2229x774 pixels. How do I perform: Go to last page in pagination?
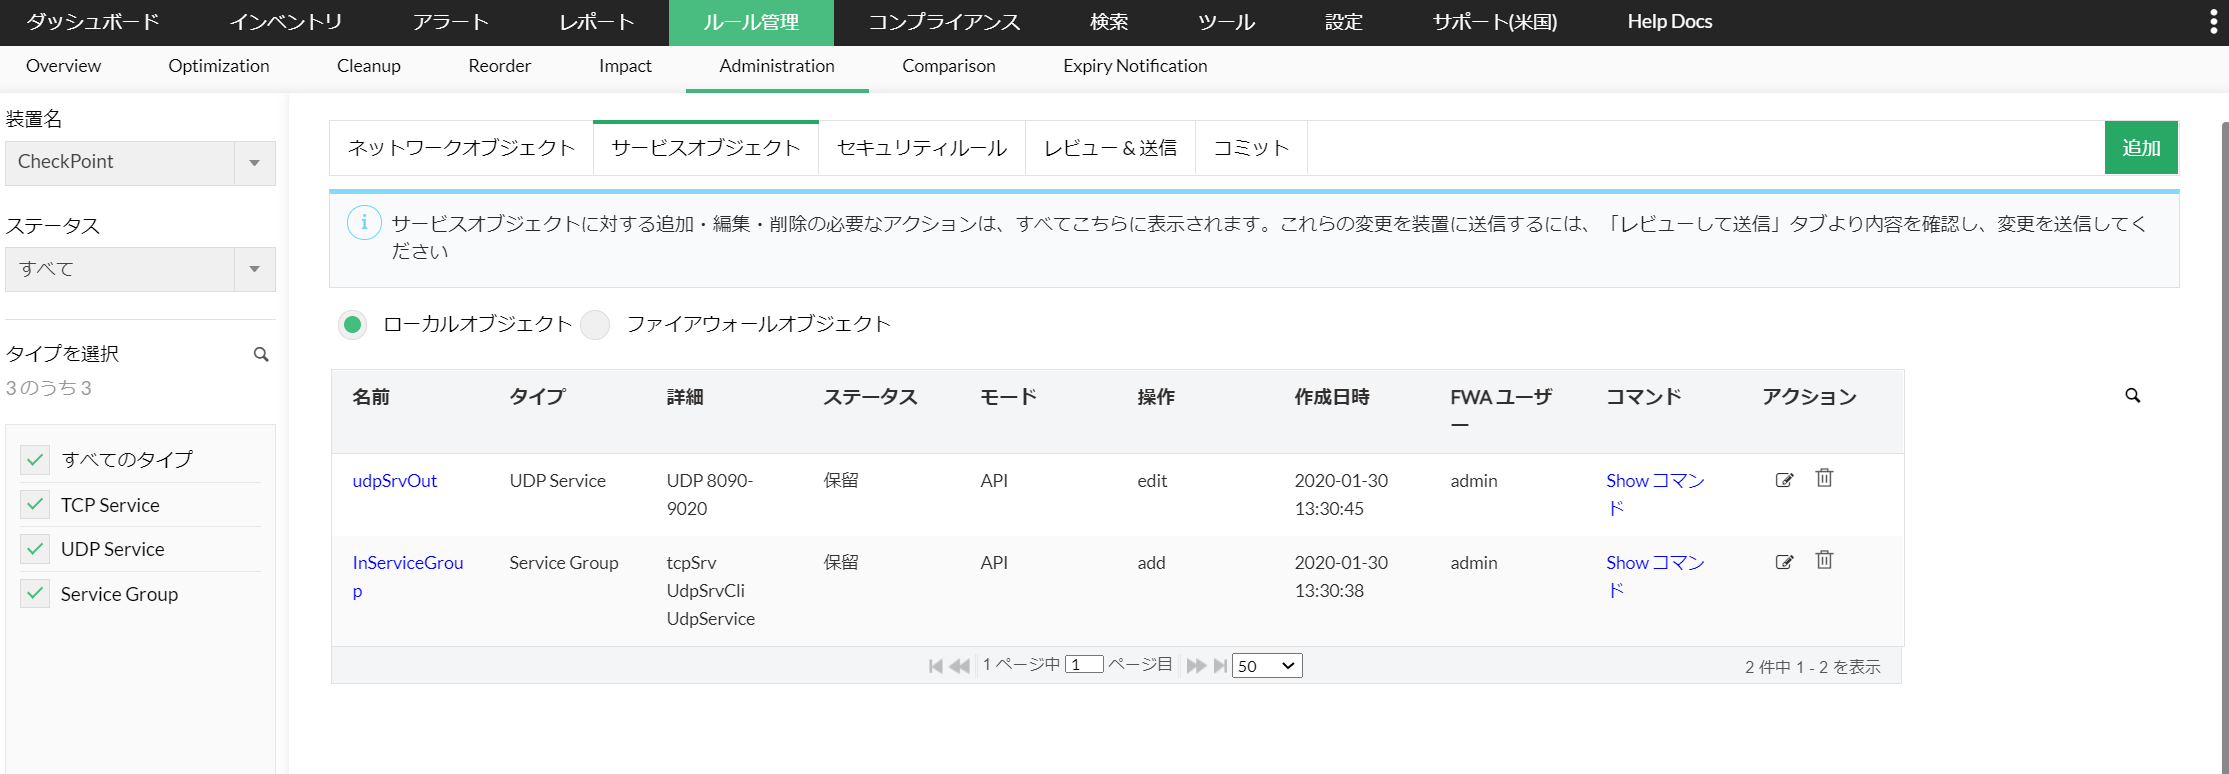(x=1220, y=666)
